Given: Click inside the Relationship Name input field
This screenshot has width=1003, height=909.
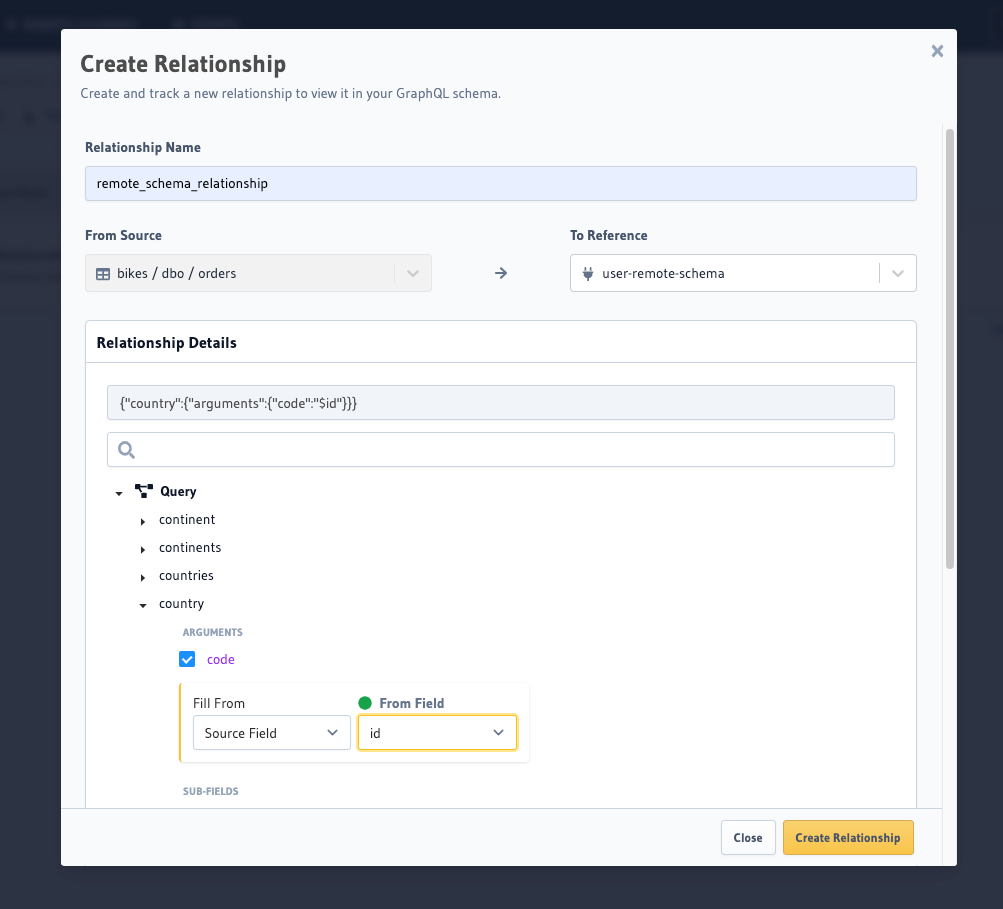Looking at the screenshot, I should 500,183.
